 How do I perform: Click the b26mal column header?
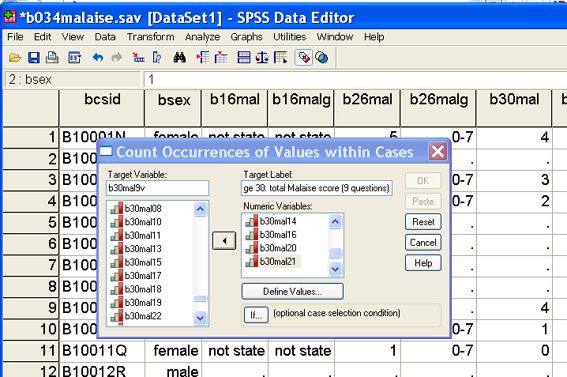coord(367,108)
